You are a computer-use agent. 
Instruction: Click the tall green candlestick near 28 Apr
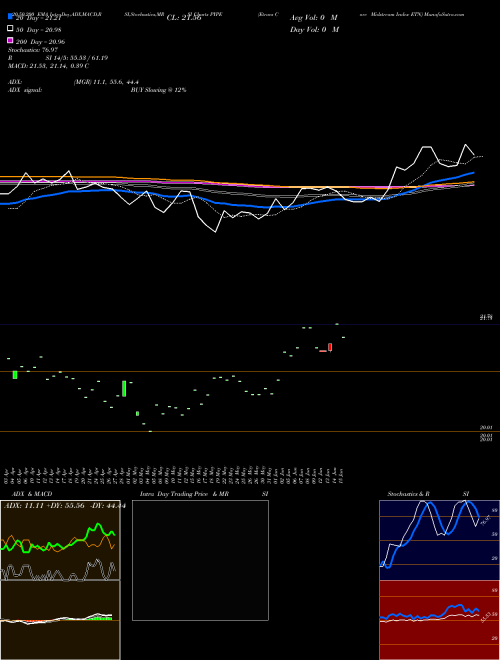click(x=124, y=389)
